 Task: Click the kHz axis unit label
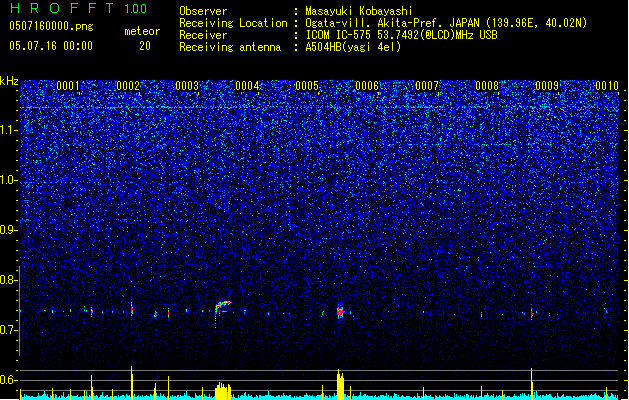tap(9, 81)
